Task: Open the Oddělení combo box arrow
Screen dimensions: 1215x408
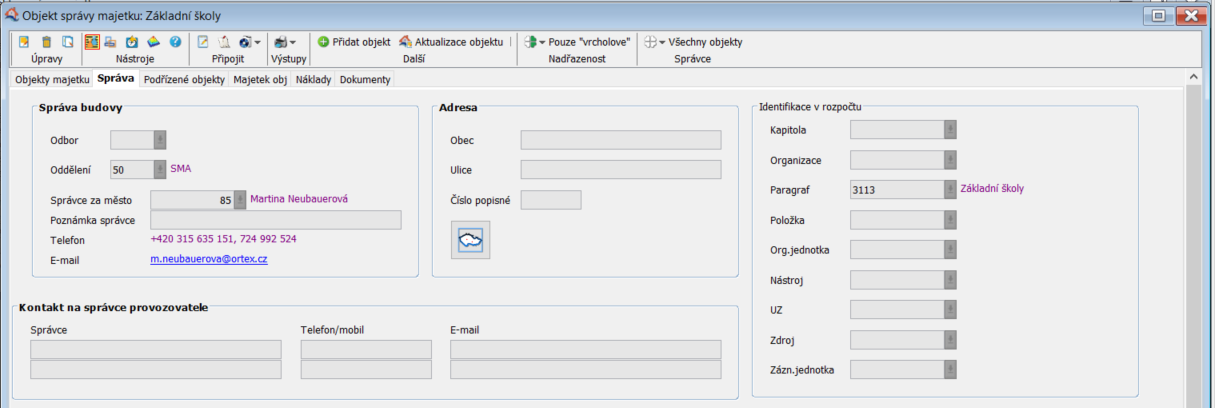Action: [x=160, y=170]
